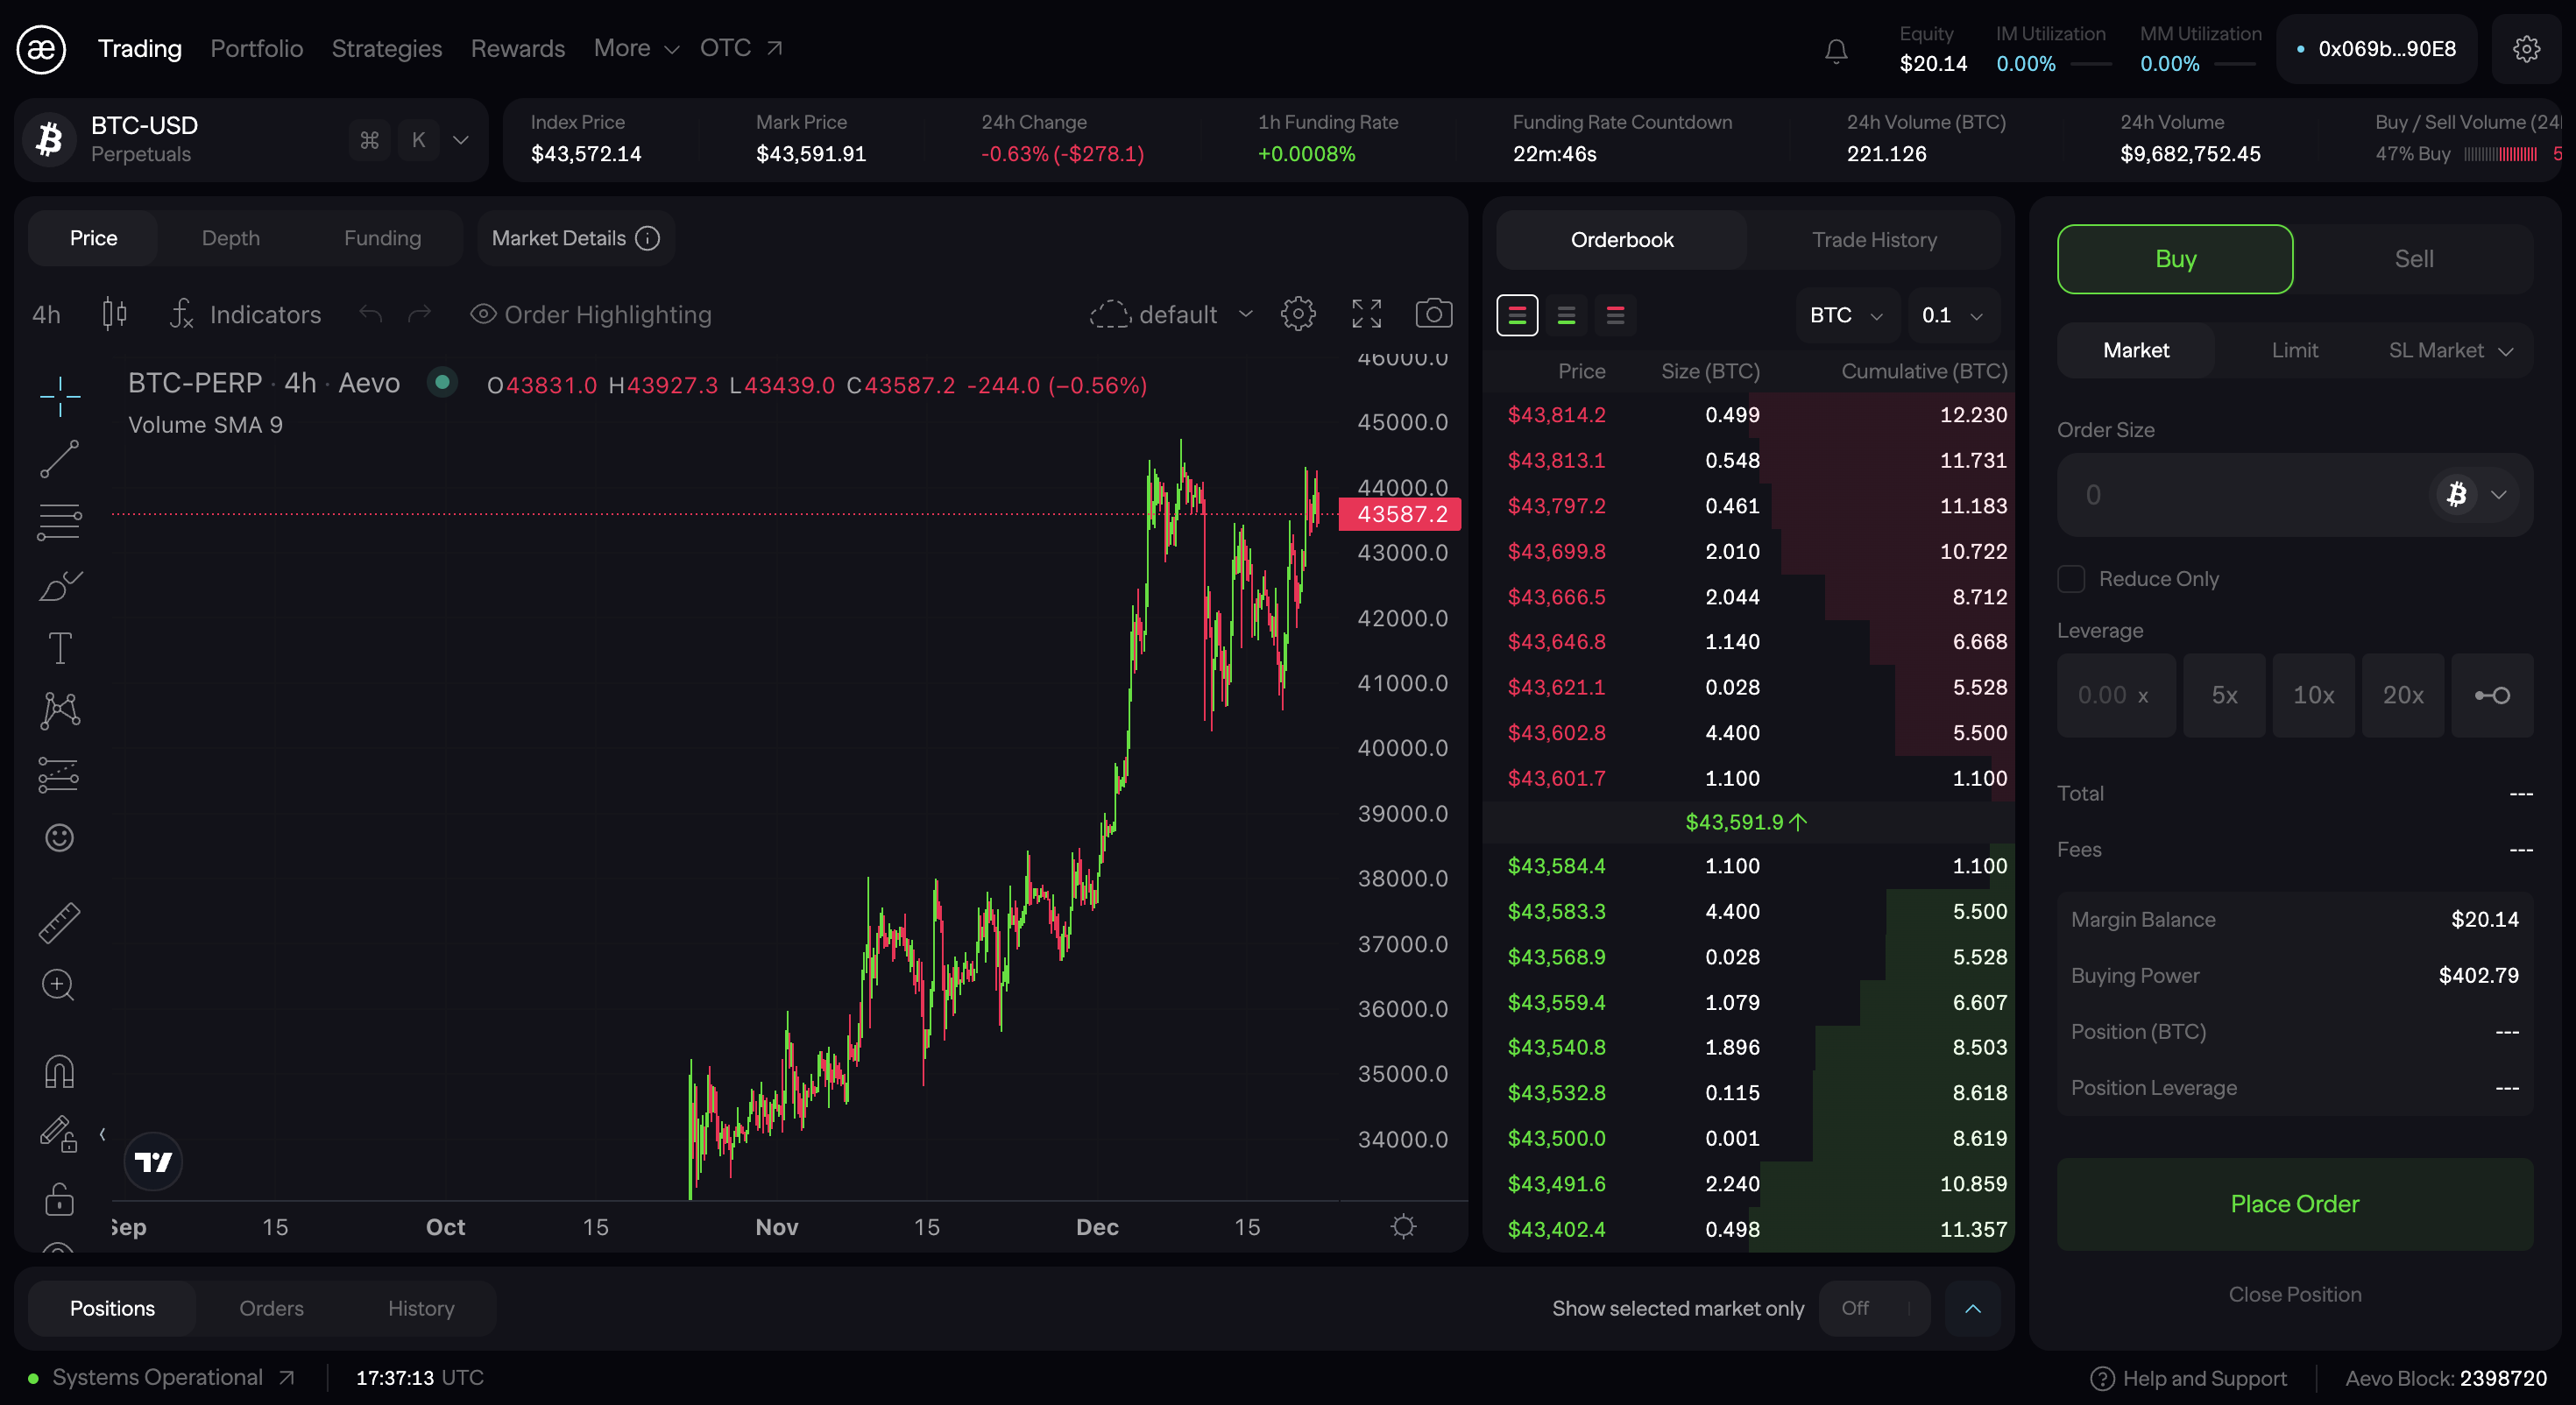Take a chart screenshot with camera icon
The height and width of the screenshot is (1405, 2576).
coord(1434,313)
